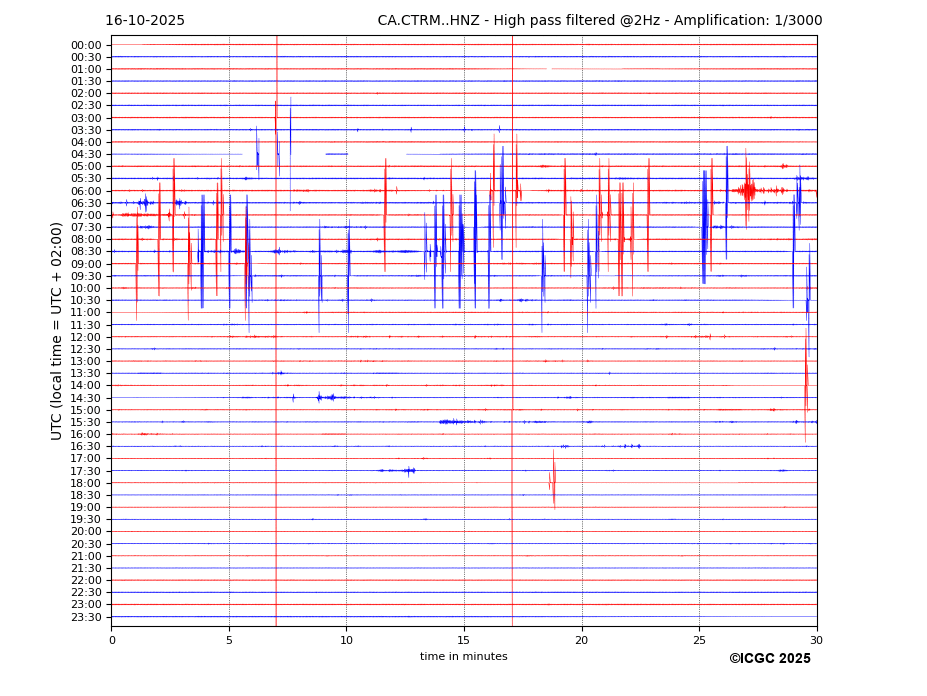Click the 00:00 time tick label
Viewport: 927px width, 696px height.
point(85,45)
